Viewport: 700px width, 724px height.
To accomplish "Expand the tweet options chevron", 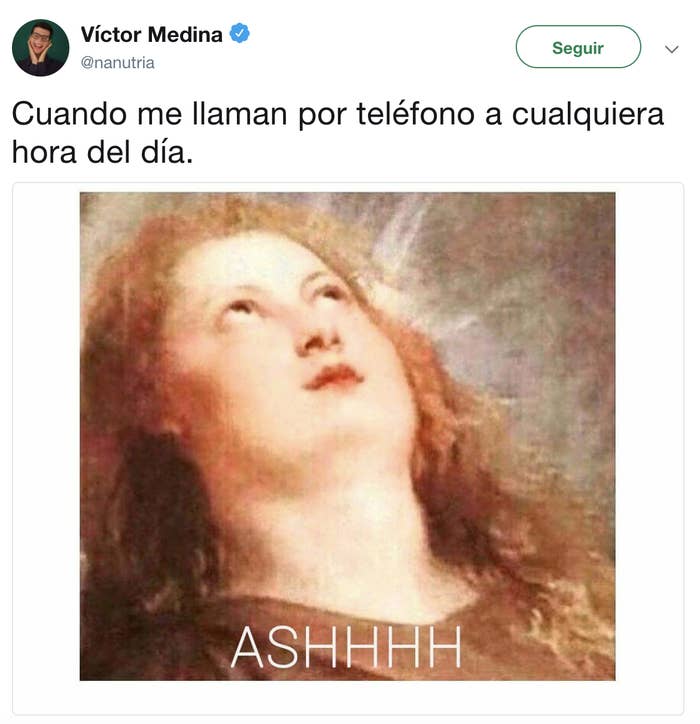I will pyautogui.click(x=671, y=48).
